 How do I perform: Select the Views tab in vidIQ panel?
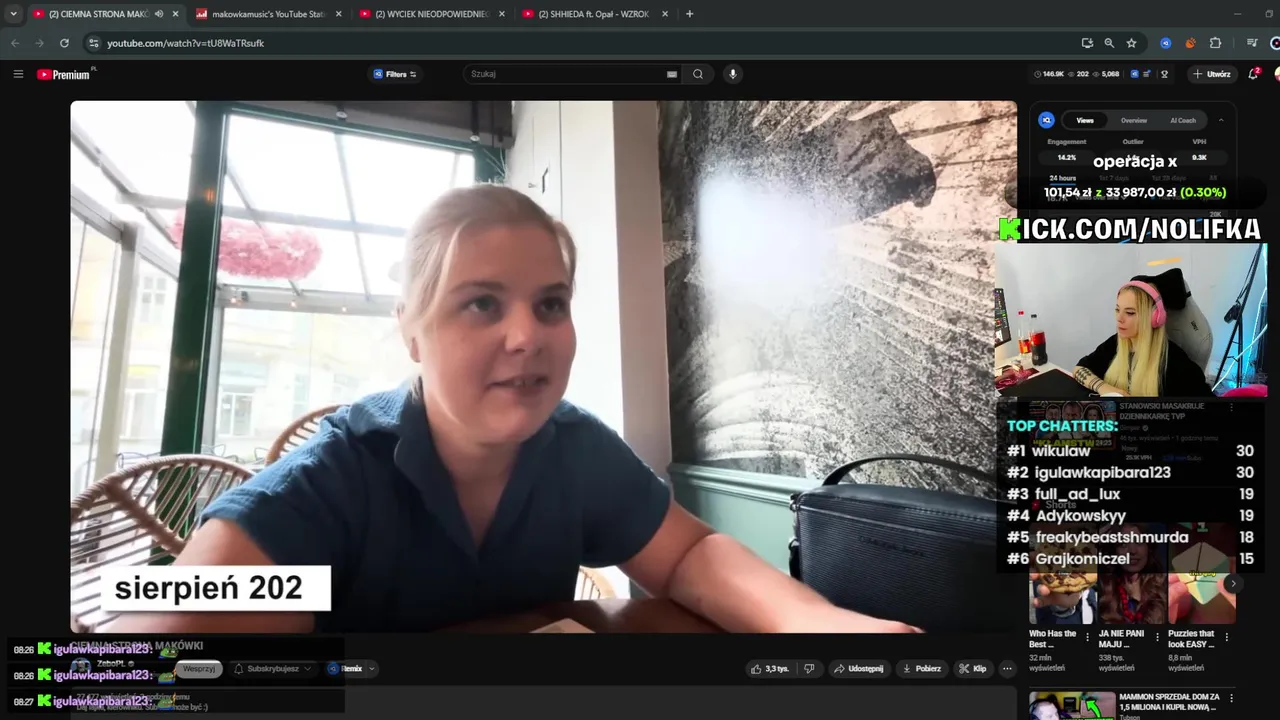1085,120
